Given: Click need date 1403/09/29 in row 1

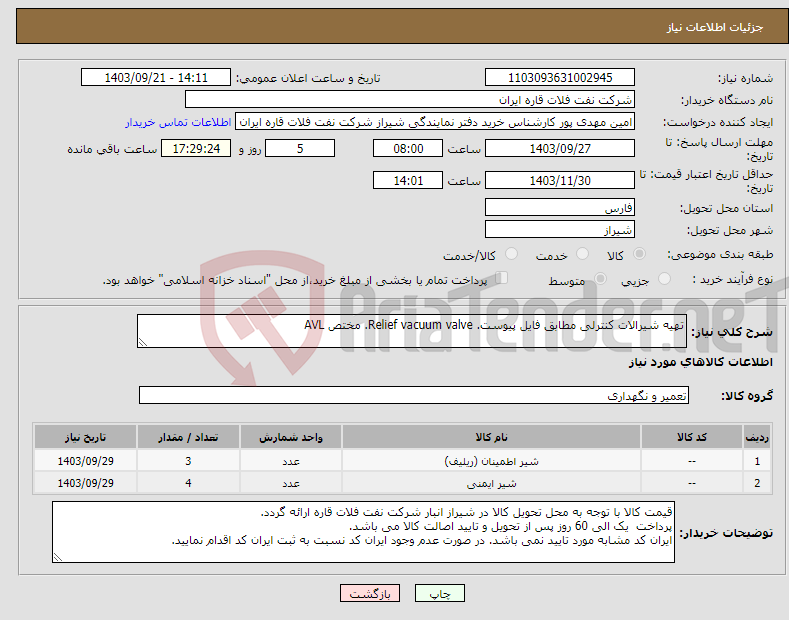Looking at the screenshot, I should pyautogui.click(x=85, y=461).
